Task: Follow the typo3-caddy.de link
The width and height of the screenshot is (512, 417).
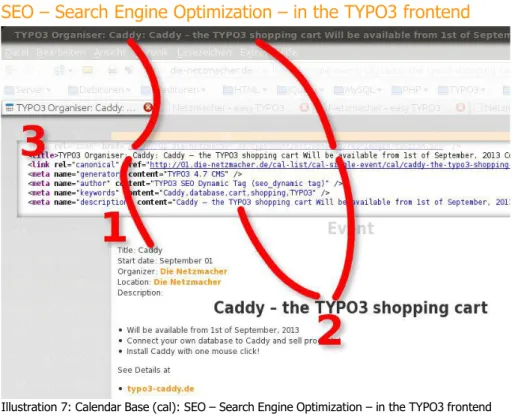Action: [x=161, y=389]
